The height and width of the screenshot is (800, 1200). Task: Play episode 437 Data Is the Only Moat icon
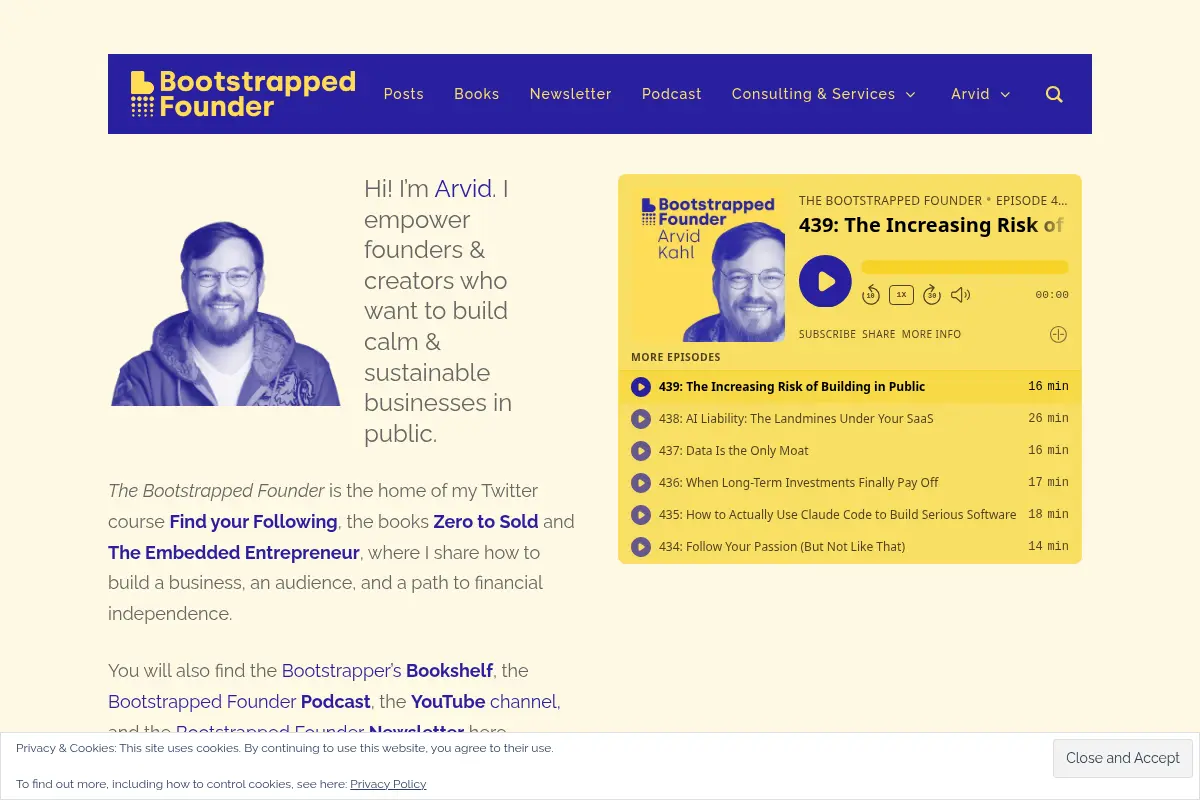(641, 451)
